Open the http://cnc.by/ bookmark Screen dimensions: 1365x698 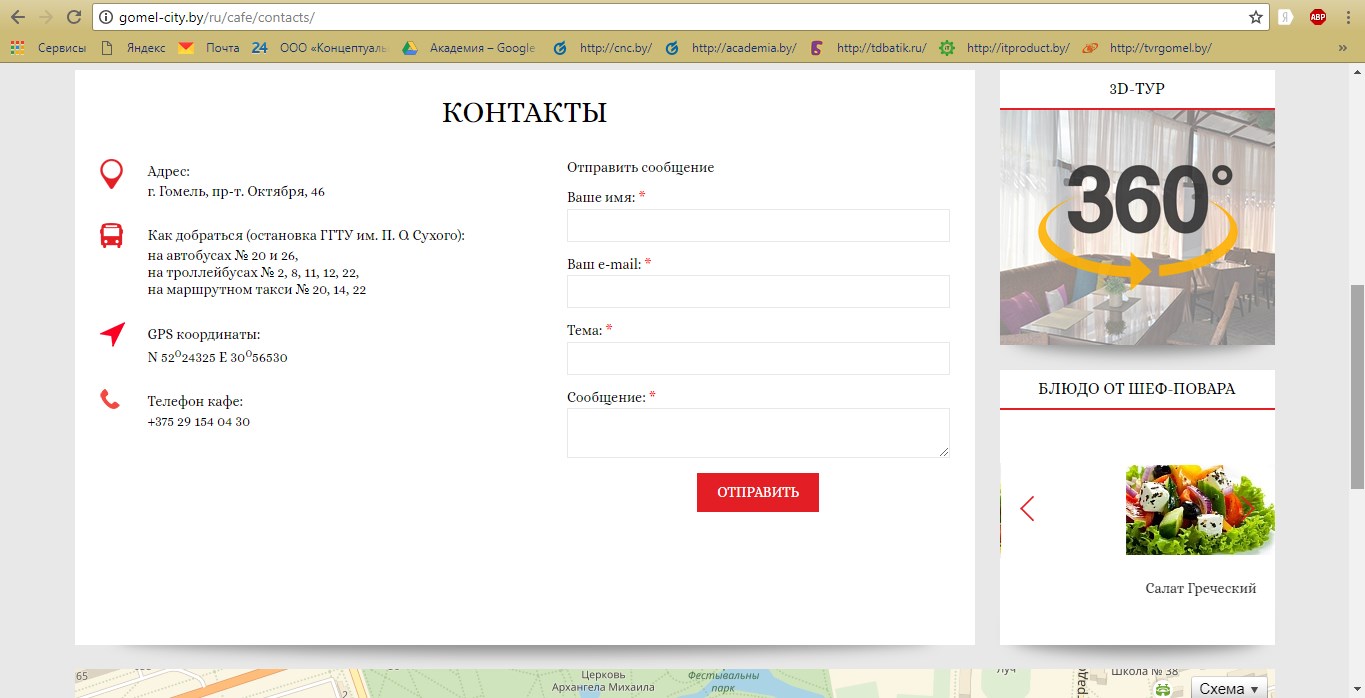pyautogui.click(x=603, y=47)
